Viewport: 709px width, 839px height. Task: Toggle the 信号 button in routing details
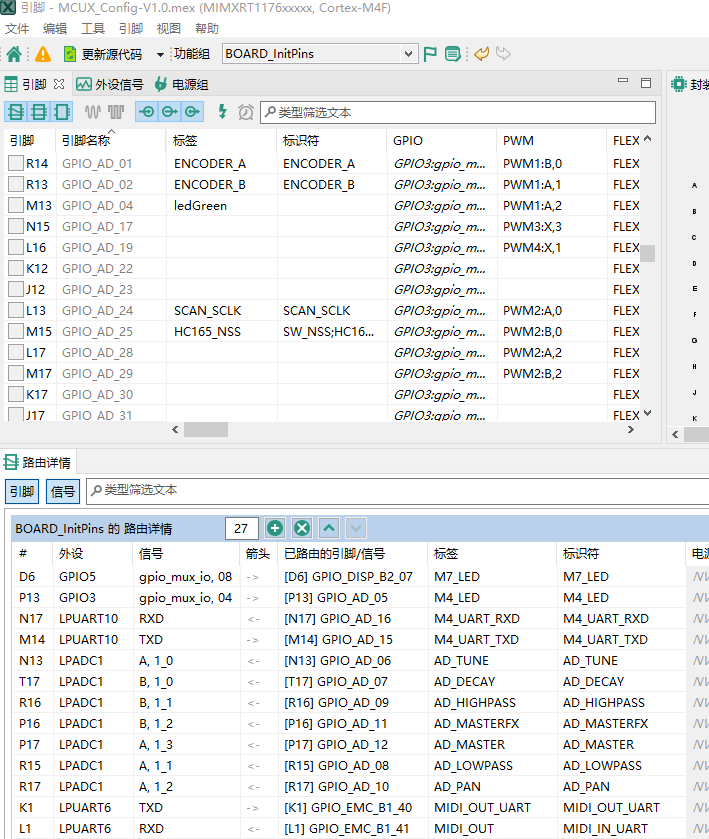coord(63,491)
